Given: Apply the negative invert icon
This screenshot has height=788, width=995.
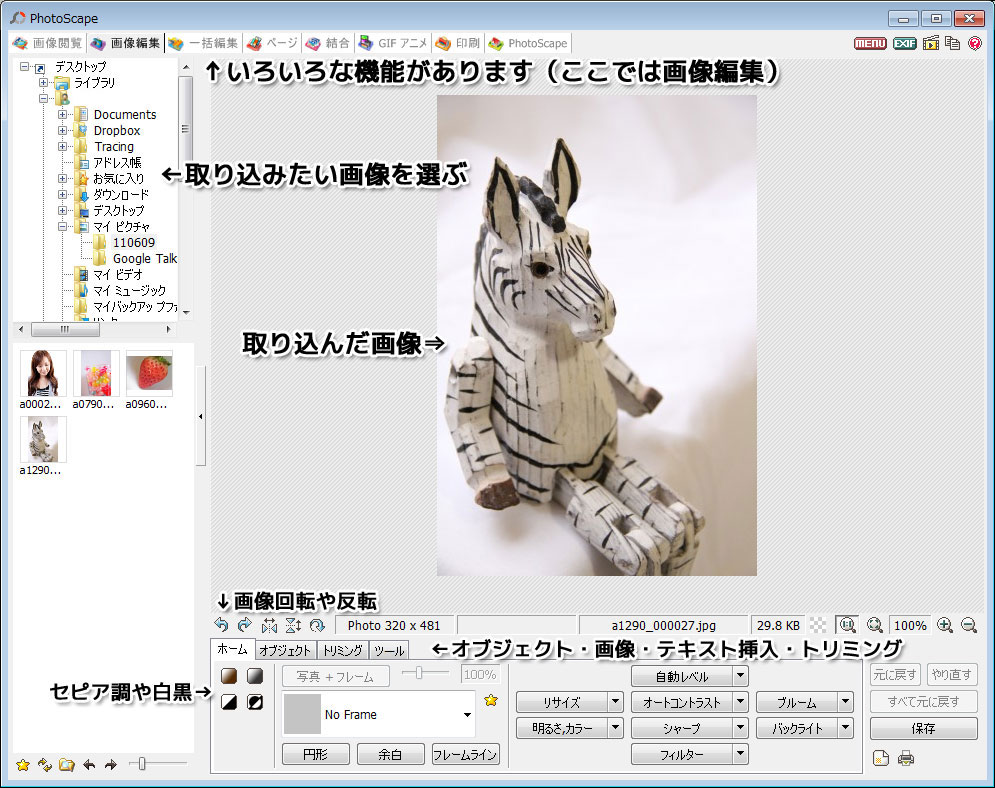Looking at the screenshot, I should 255,702.
